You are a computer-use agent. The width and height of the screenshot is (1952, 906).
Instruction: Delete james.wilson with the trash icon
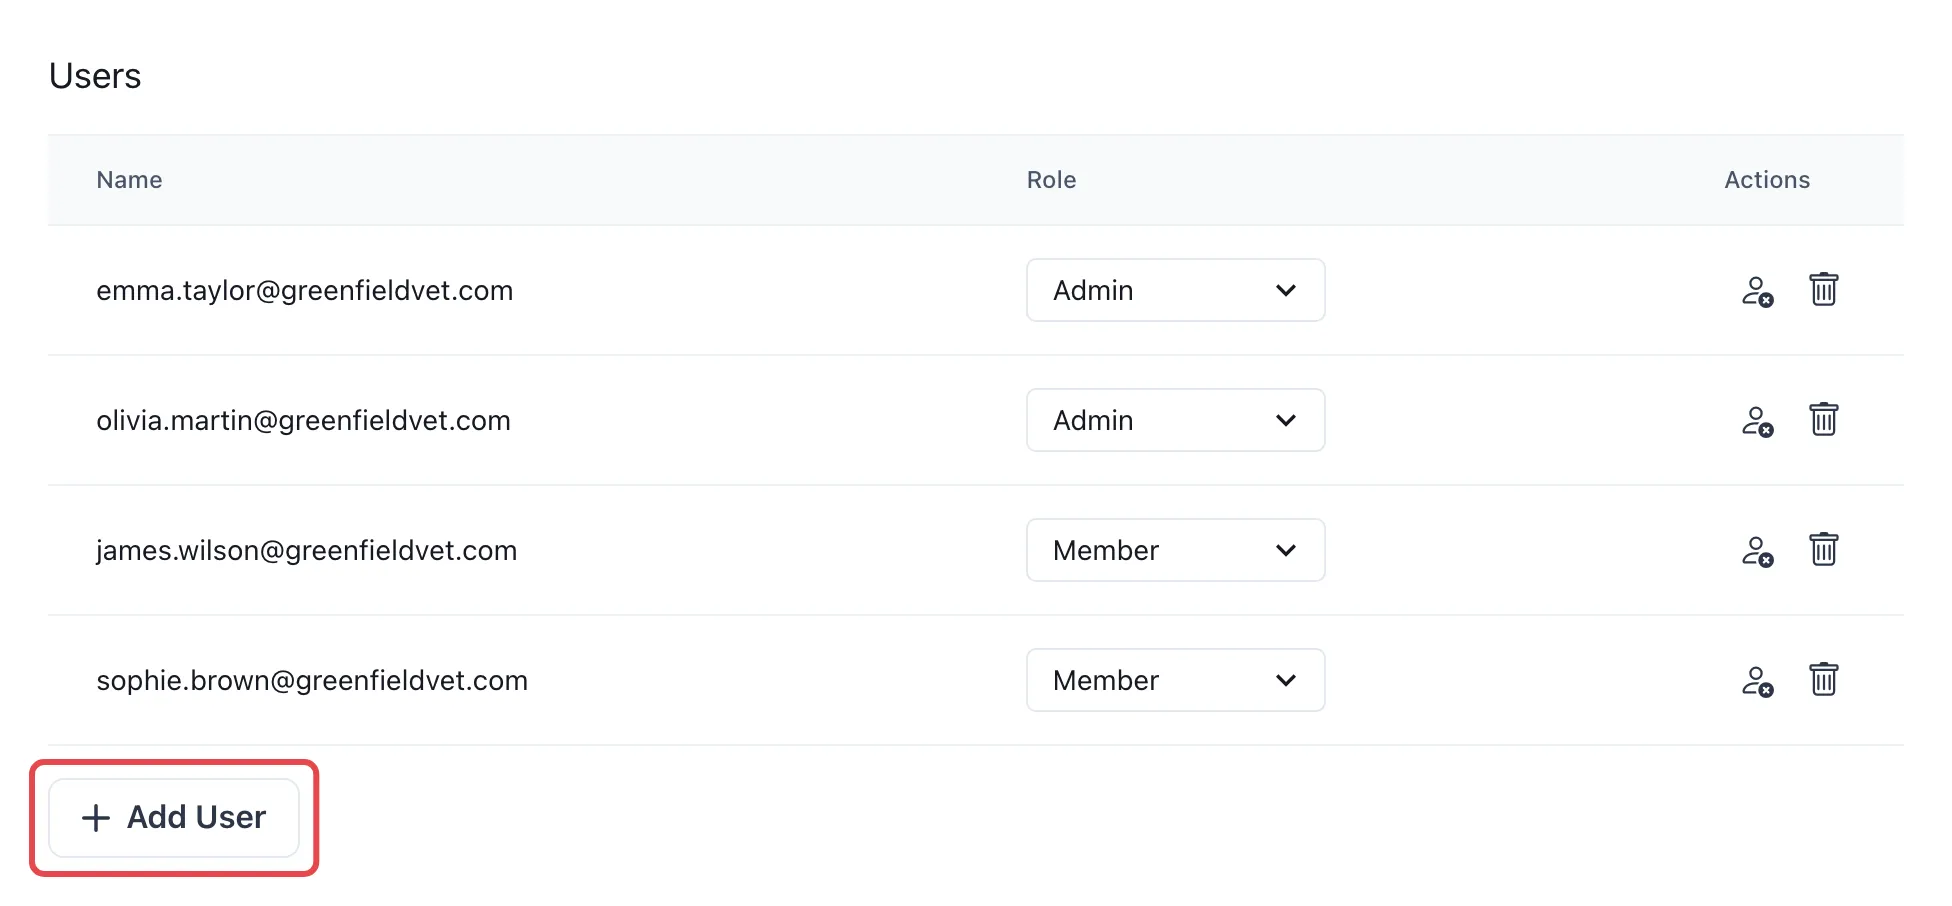tap(1823, 550)
